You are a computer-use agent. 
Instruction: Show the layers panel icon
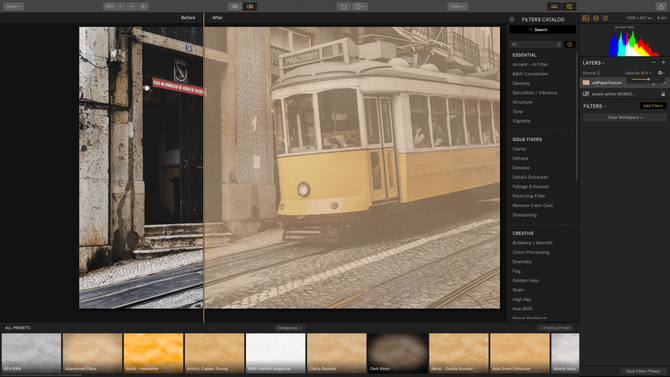pyautogui.click(x=596, y=18)
